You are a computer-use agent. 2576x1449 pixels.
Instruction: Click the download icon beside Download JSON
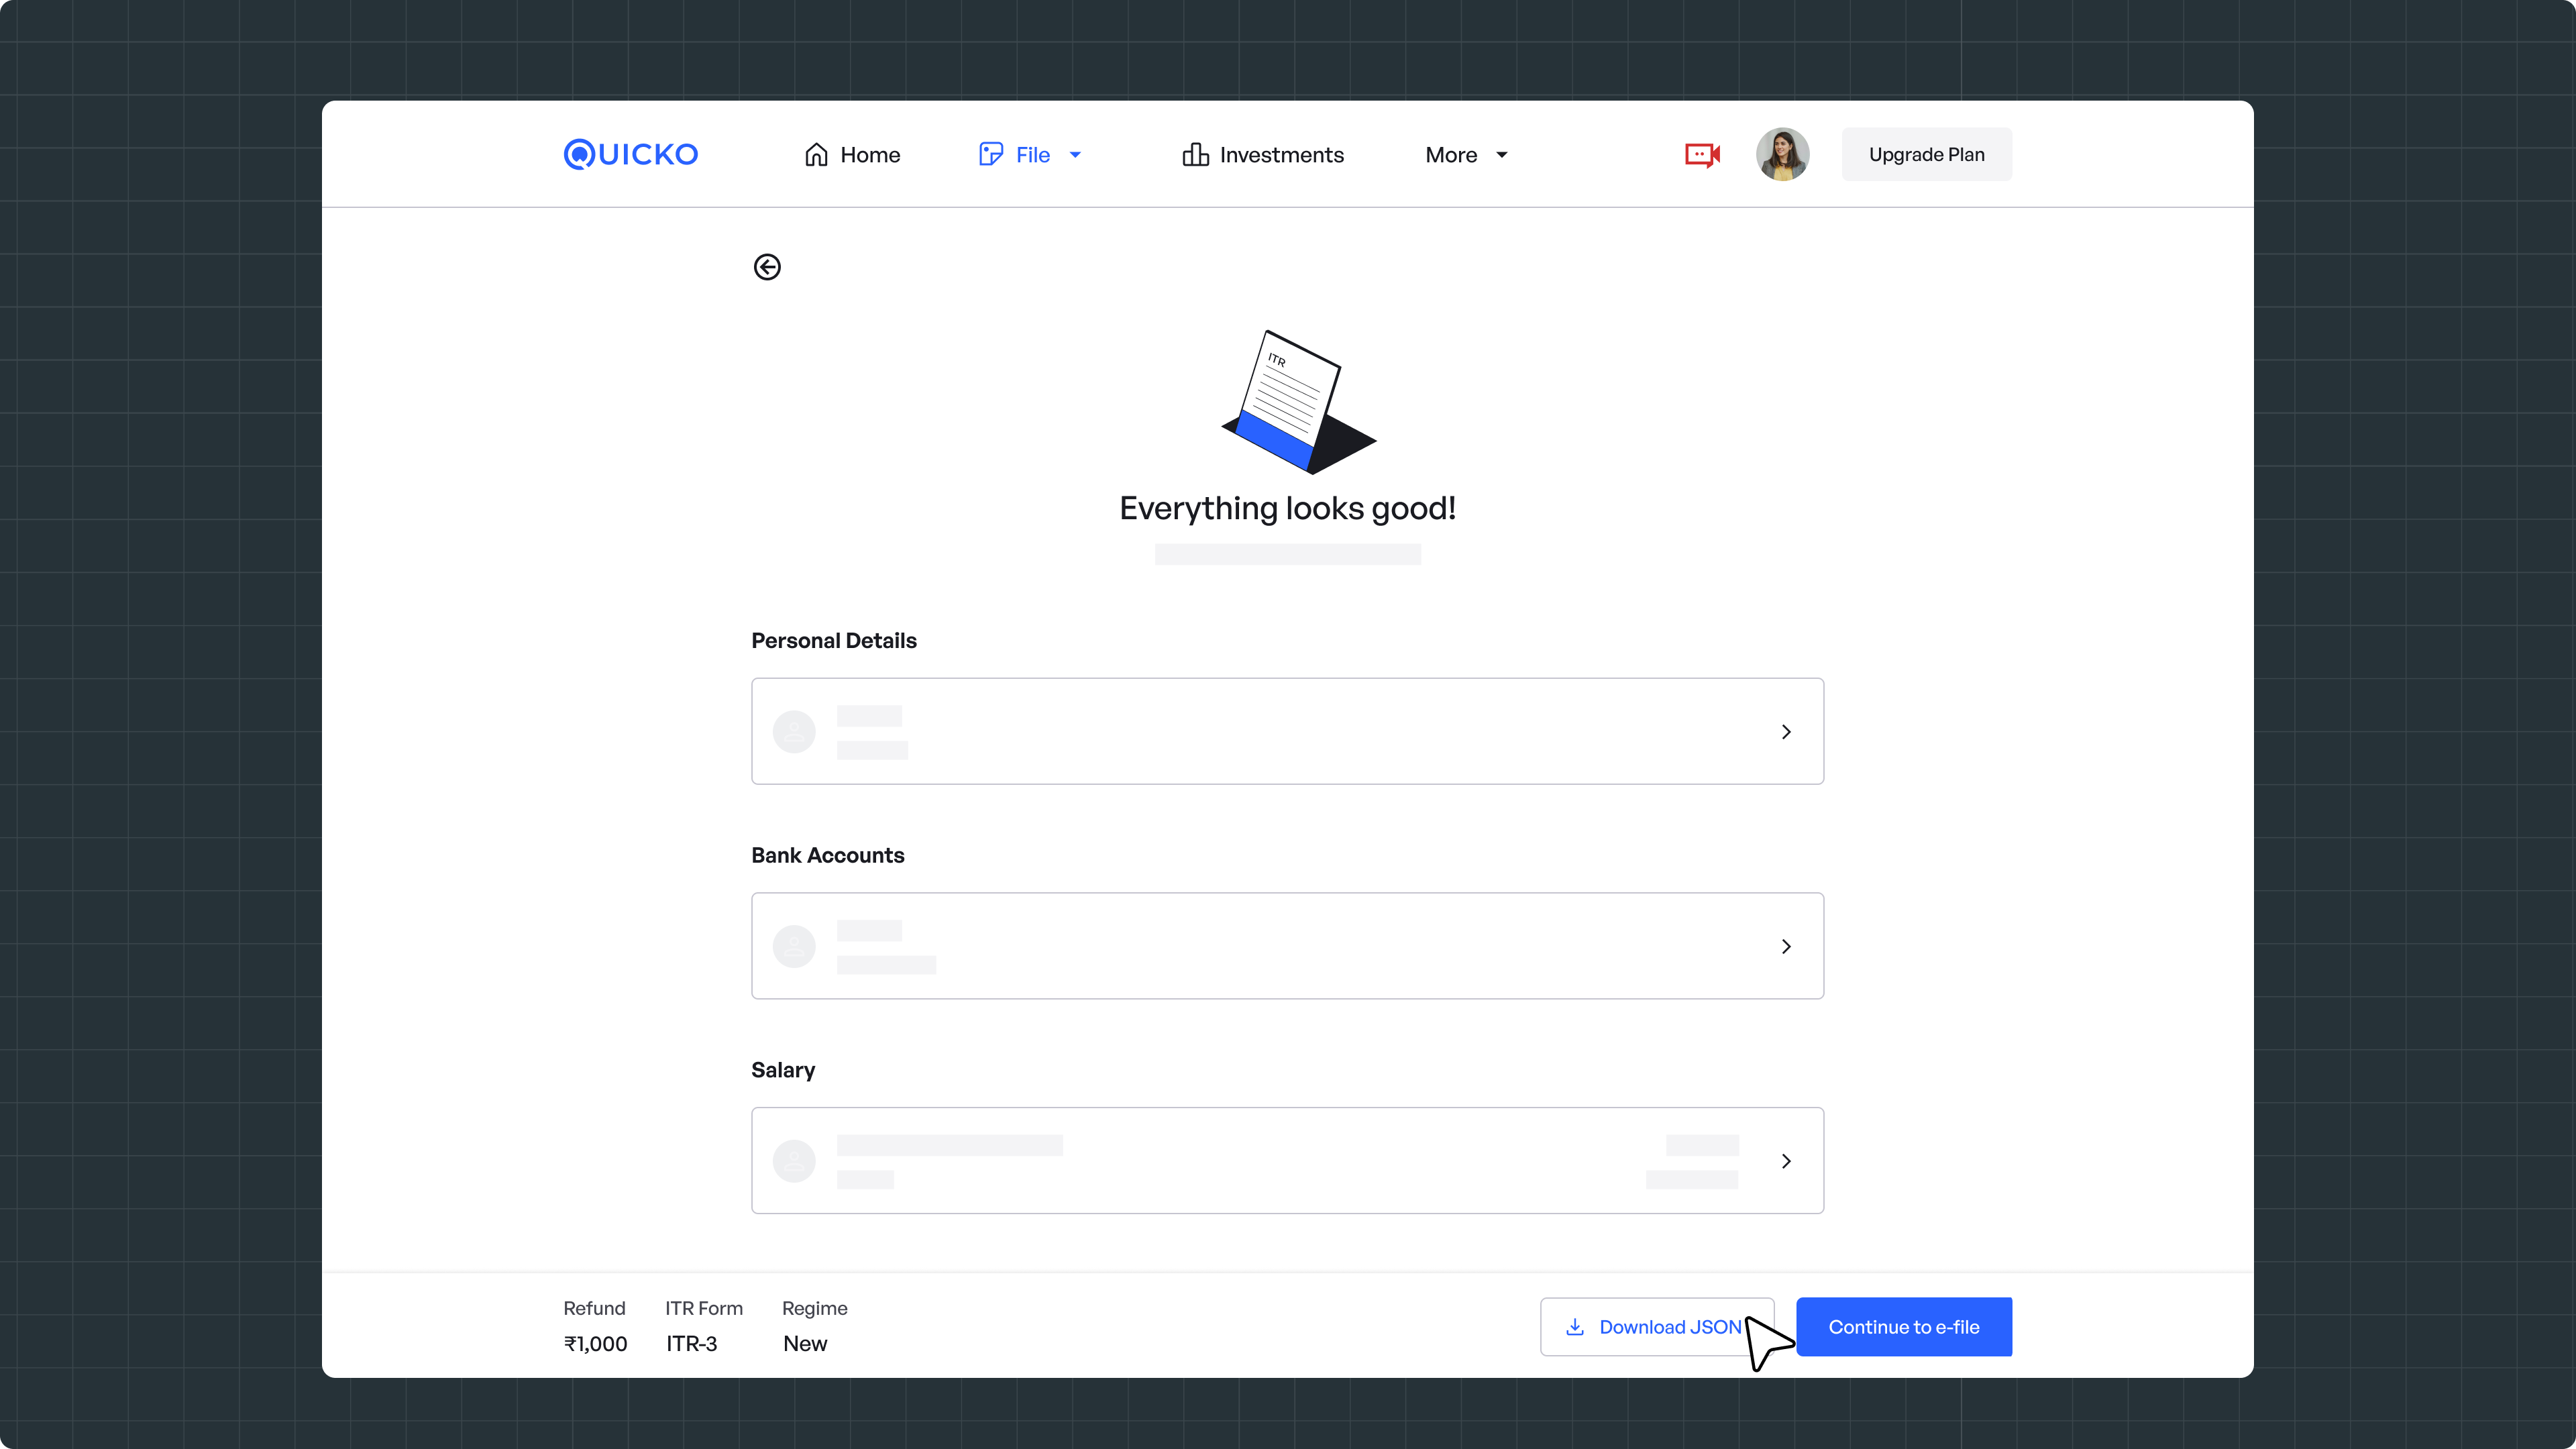coord(1575,1327)
